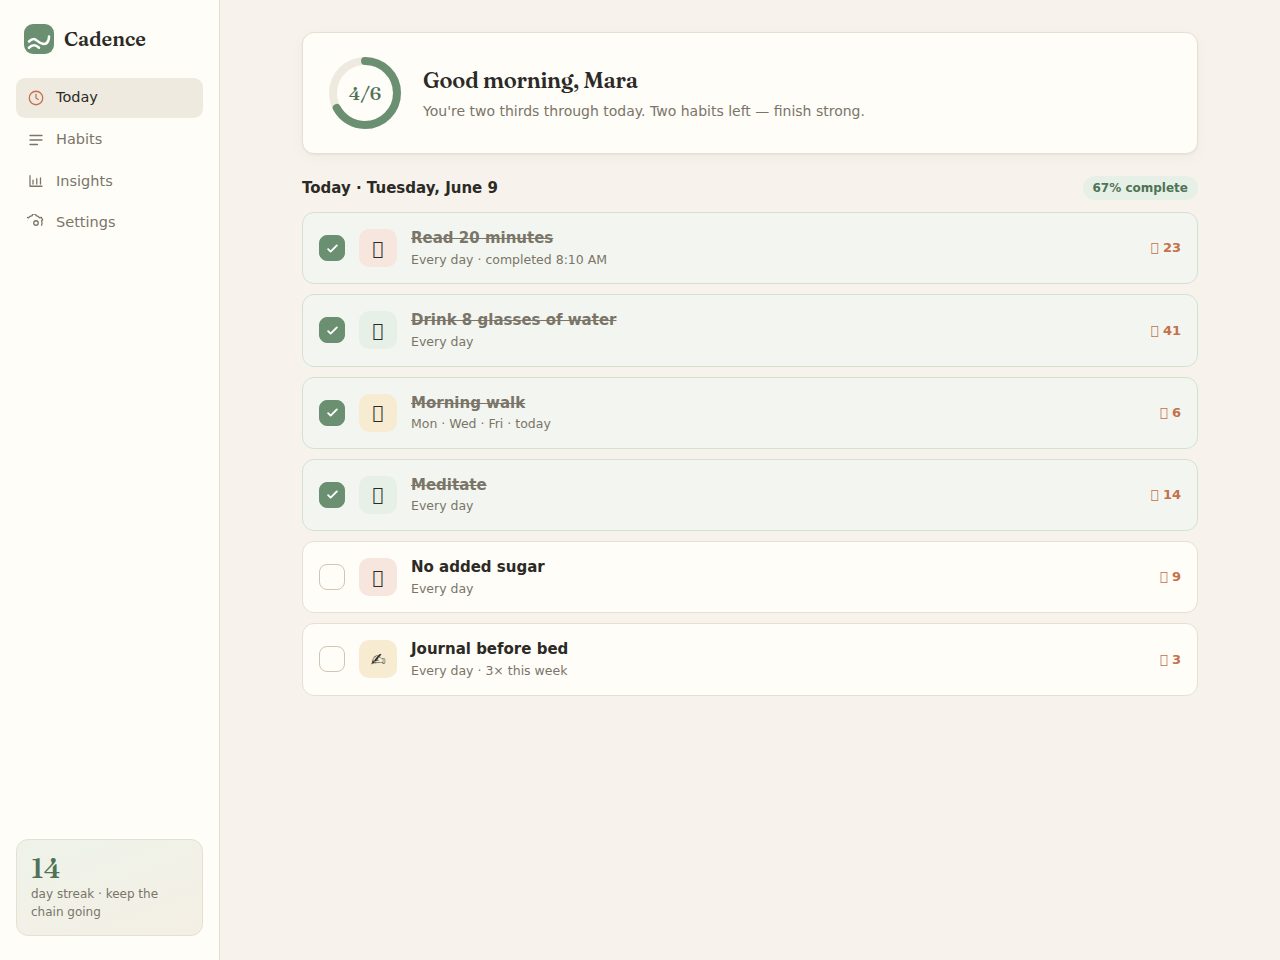Click 'Mon · Wed · Fri · today' text
Viewport: 1280px width, 960px height.
point(481,424)
